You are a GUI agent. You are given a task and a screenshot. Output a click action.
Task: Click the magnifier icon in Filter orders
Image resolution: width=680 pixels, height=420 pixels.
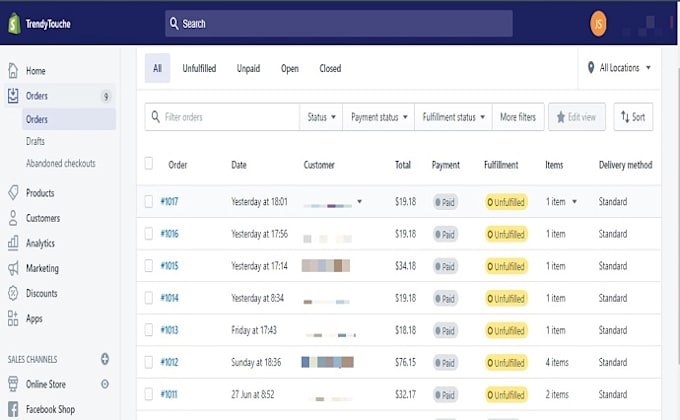tap(155, 117)
